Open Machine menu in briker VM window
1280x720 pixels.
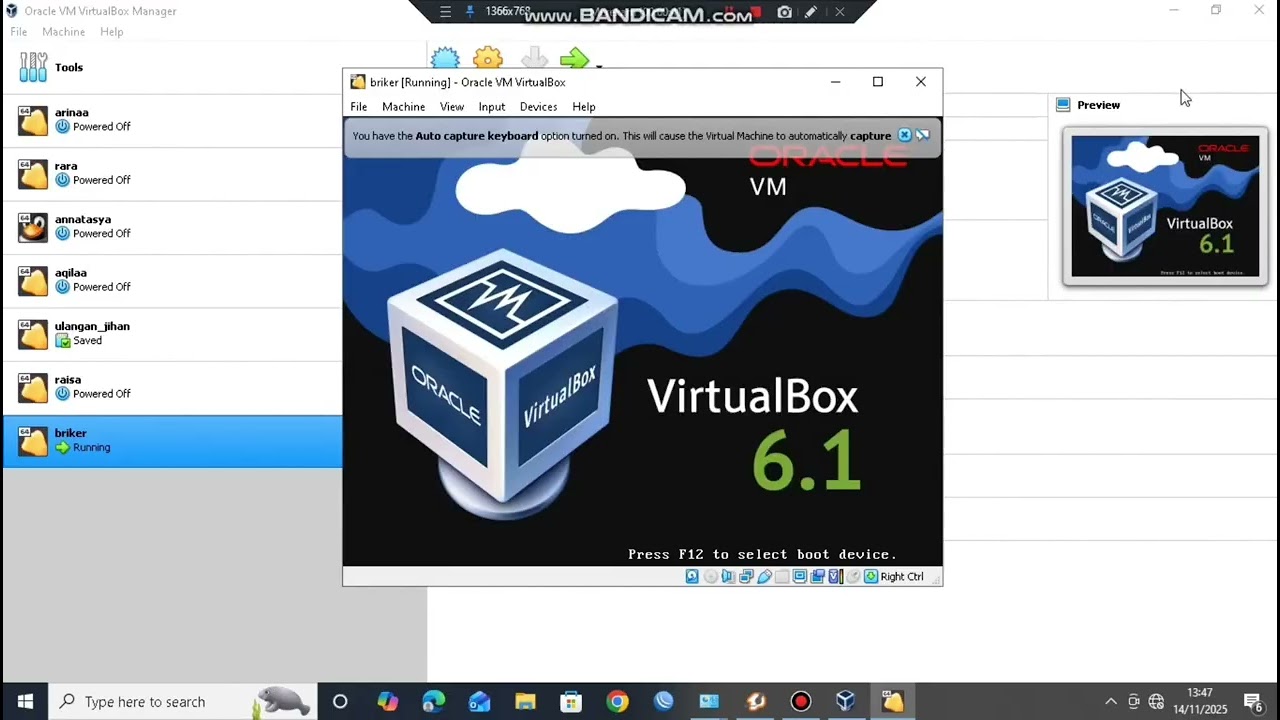coord(403,107)
